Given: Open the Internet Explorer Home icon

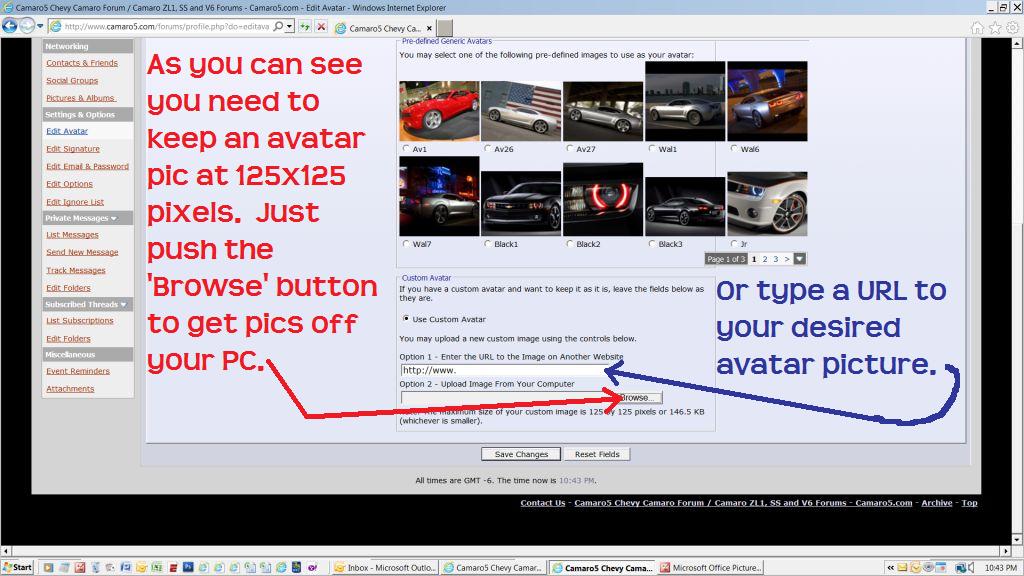Looking at the screenshot, I should (978, 27).
